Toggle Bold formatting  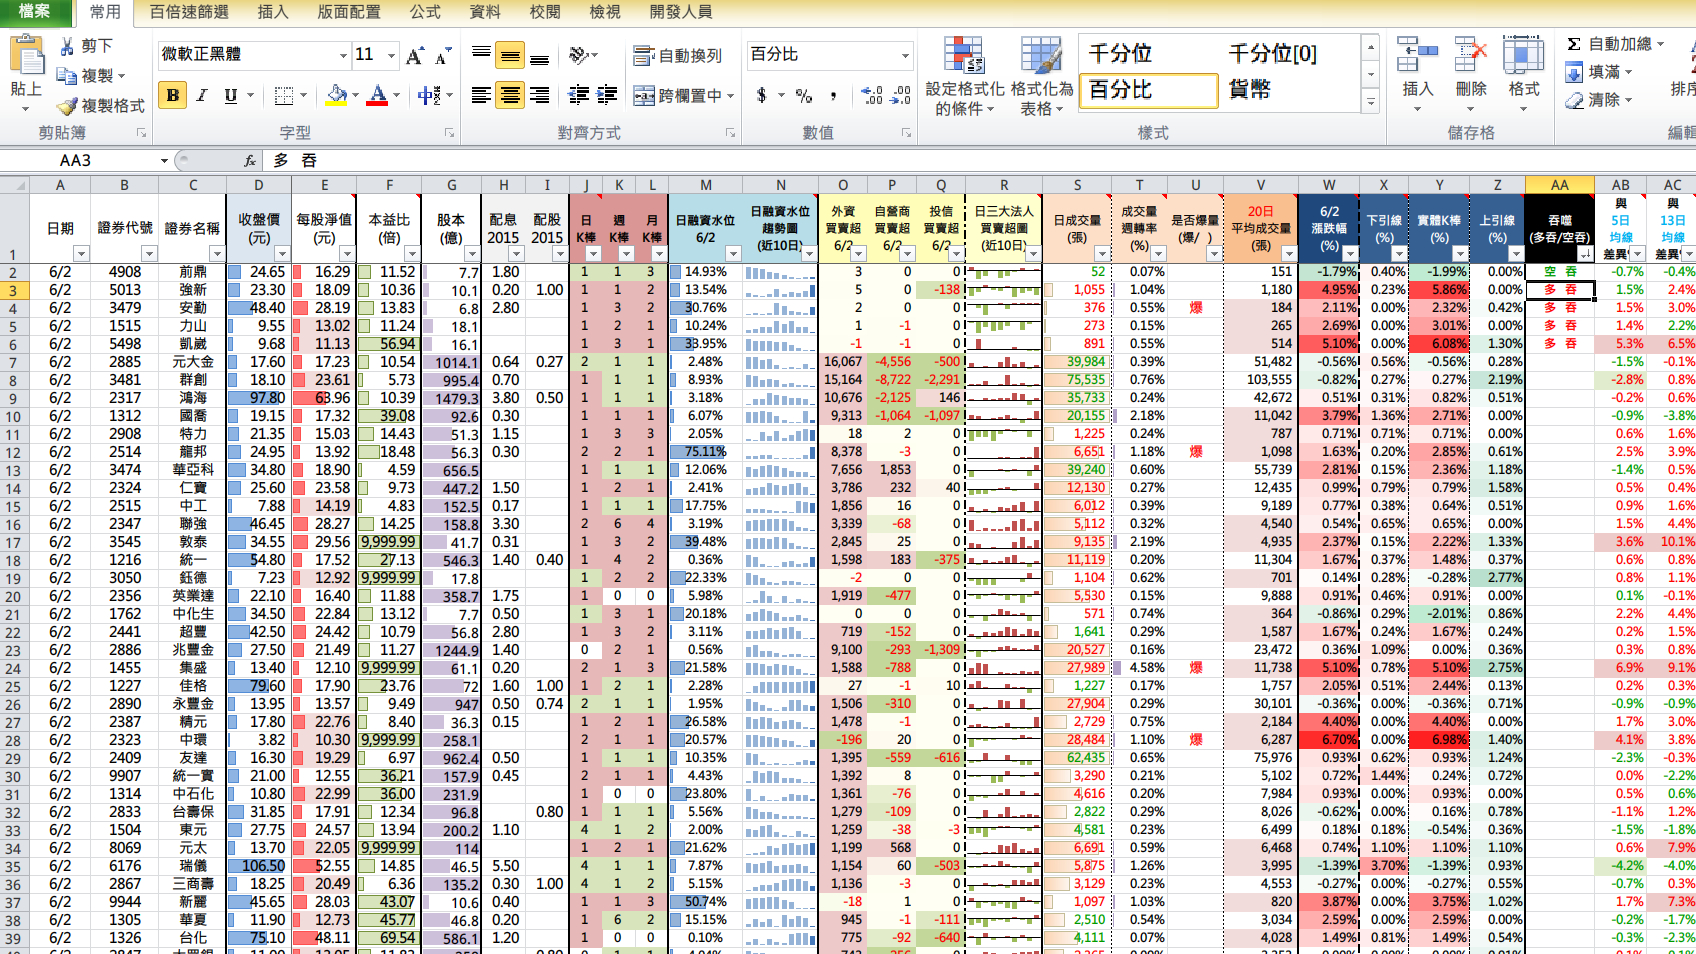(173, 95)
